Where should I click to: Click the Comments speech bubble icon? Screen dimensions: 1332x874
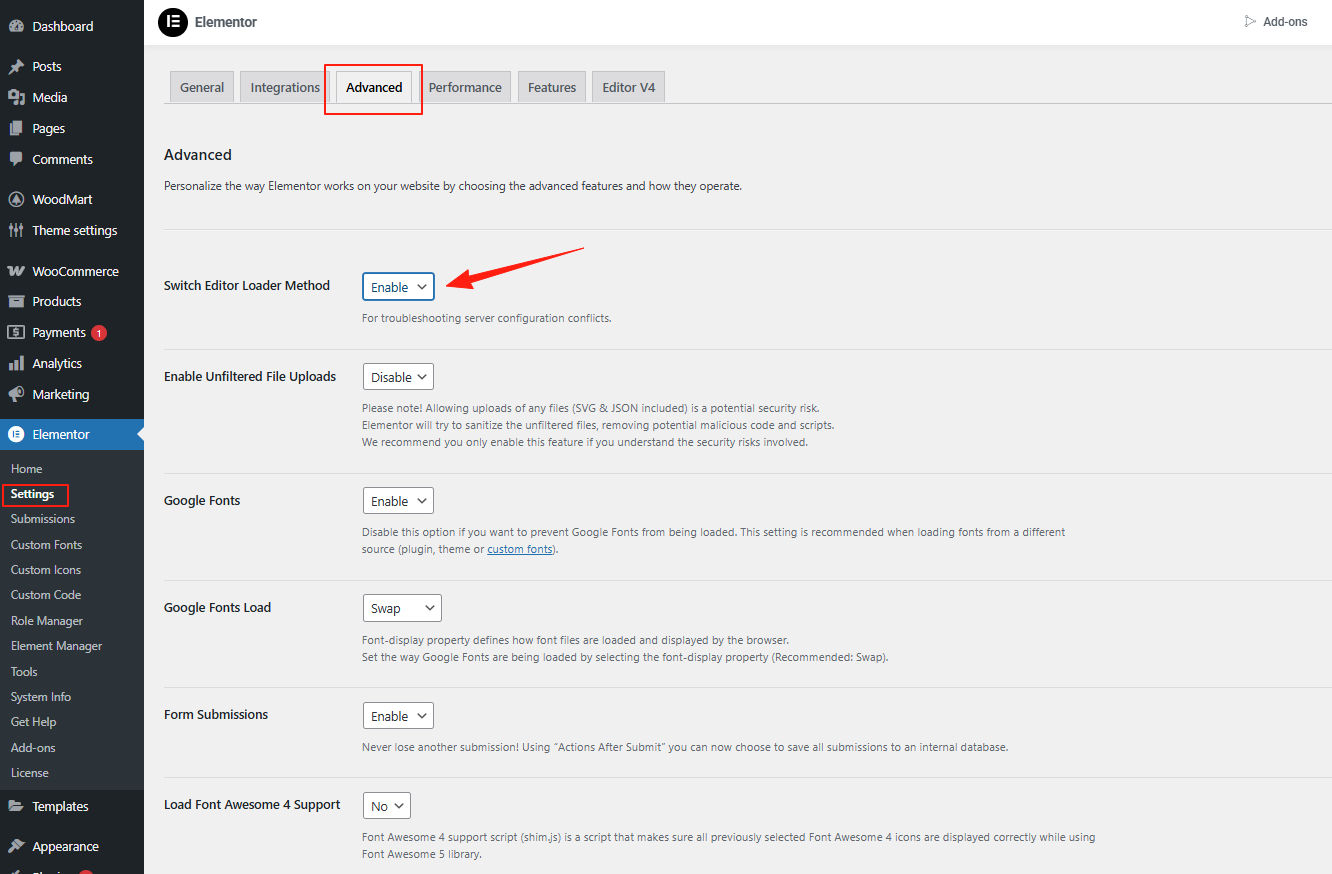[16, 159]
